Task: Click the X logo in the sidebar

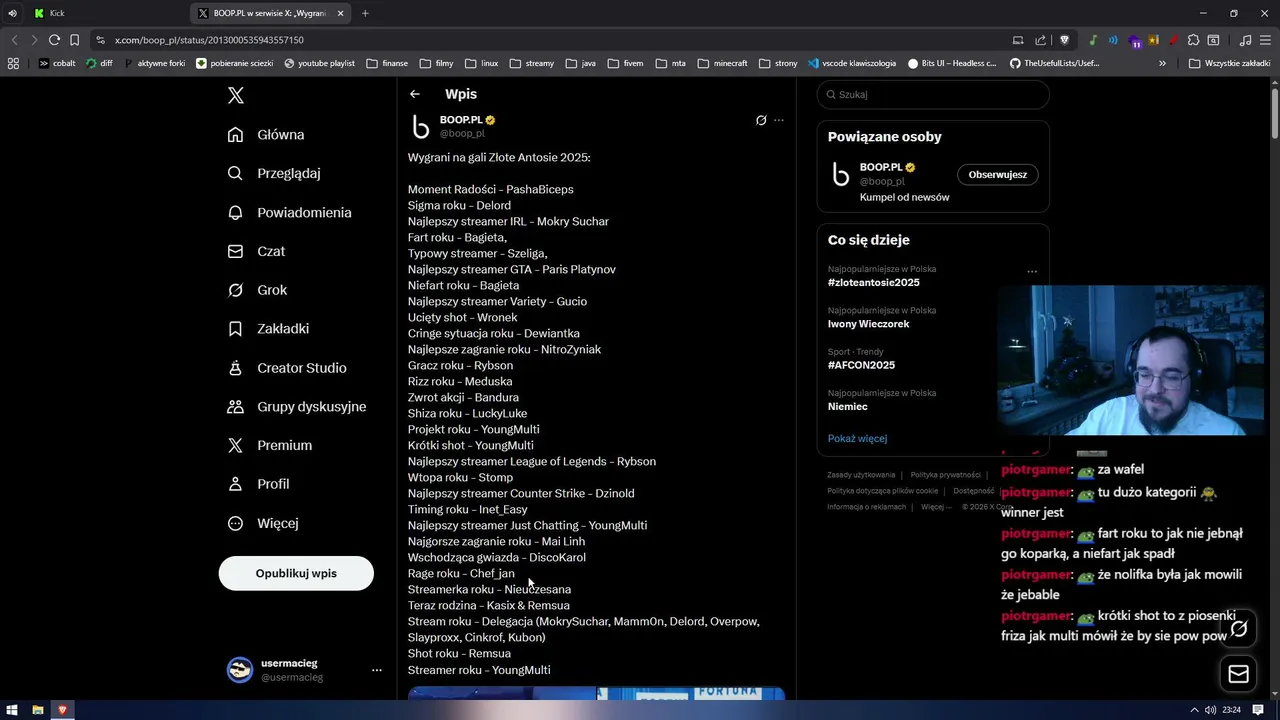Action: (x=236, y=95)
